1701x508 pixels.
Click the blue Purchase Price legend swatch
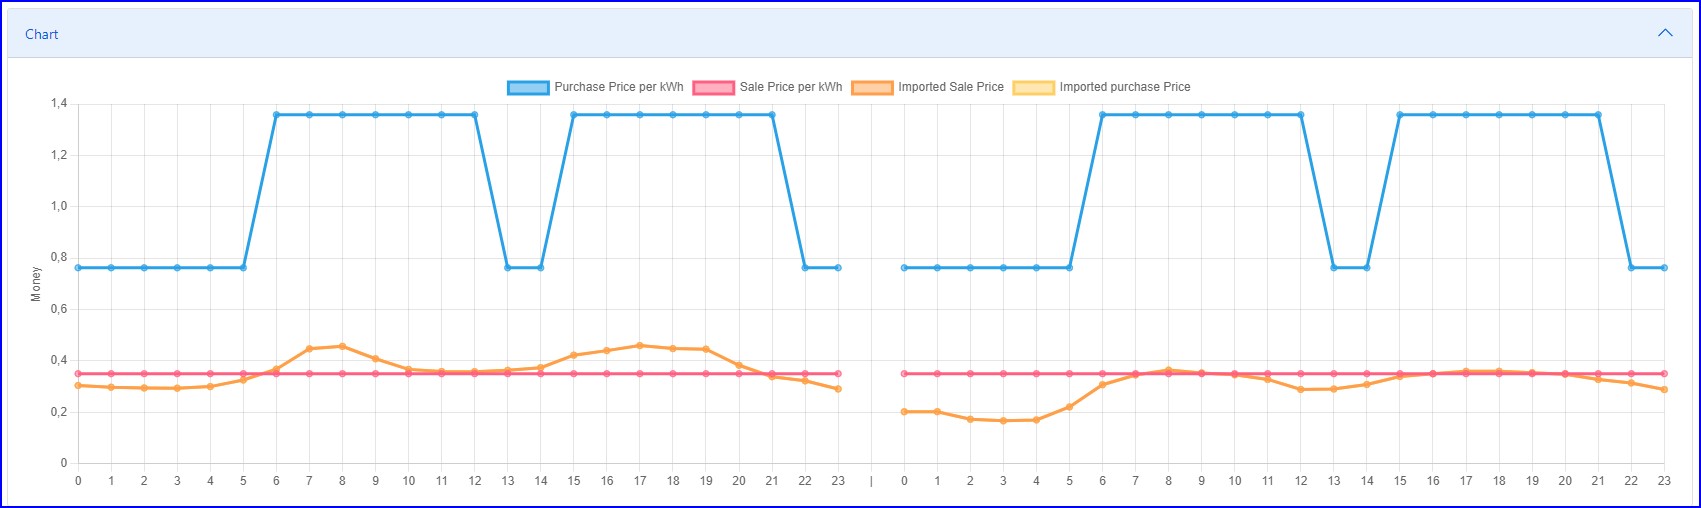528,88
